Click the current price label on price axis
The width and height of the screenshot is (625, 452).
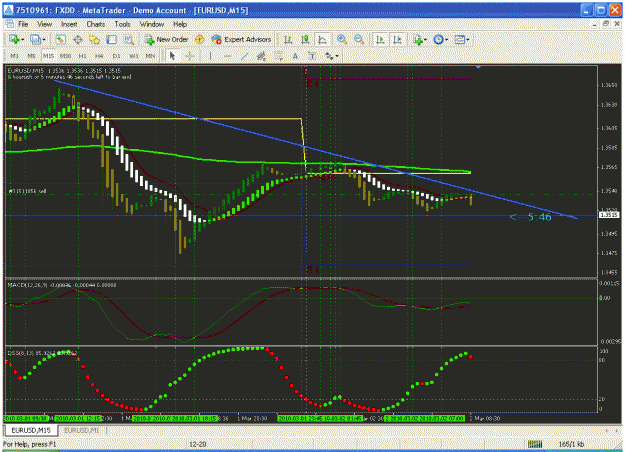pyautogui.click(x=609, y=215)
